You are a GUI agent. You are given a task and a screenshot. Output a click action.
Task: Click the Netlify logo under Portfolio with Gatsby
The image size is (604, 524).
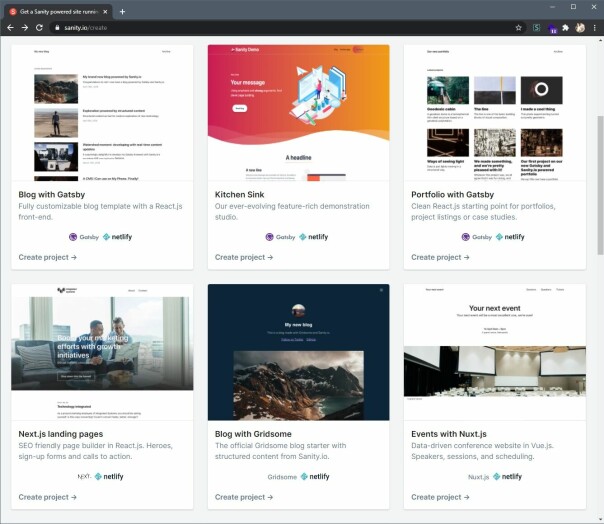pyautogui.click(x=510, y=237)
